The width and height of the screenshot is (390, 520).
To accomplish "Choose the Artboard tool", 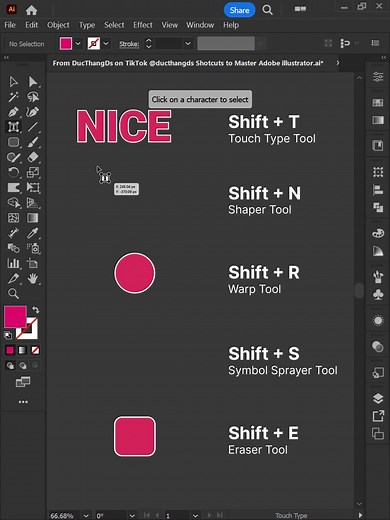I will [x=33, y=263].
